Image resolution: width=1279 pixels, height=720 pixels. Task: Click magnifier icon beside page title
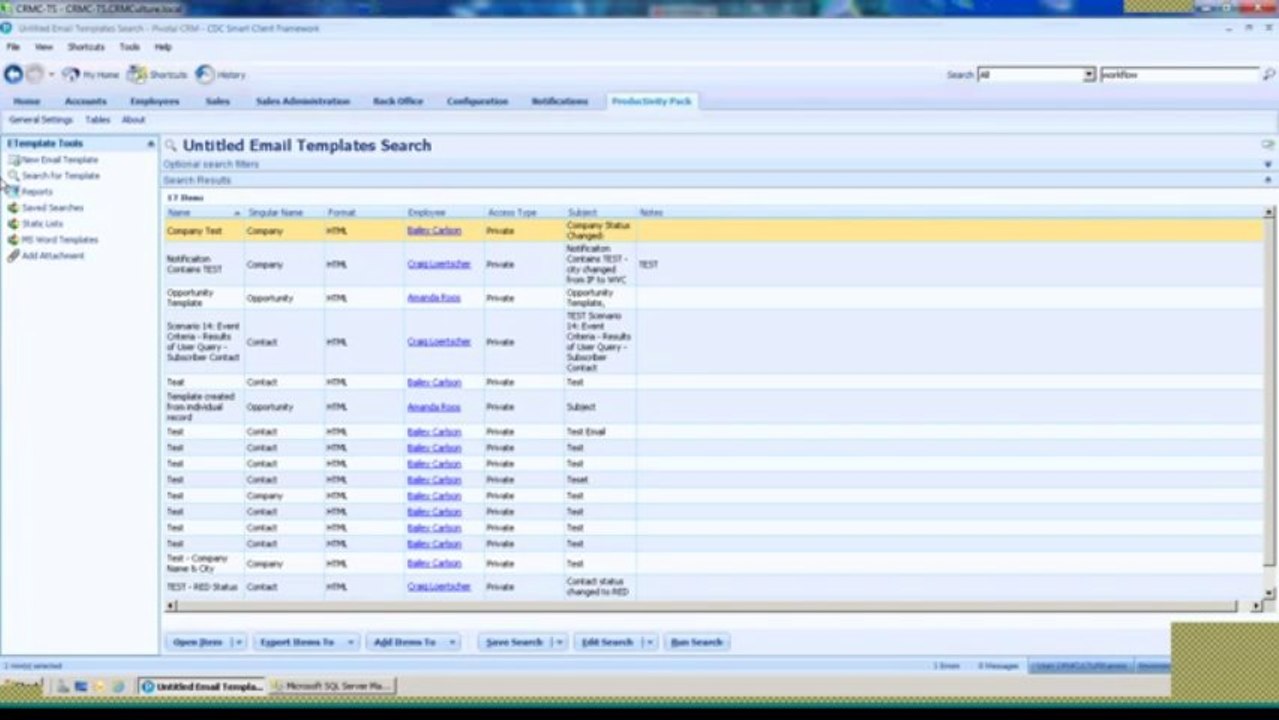pyautogui.click(x=171, y=145)
